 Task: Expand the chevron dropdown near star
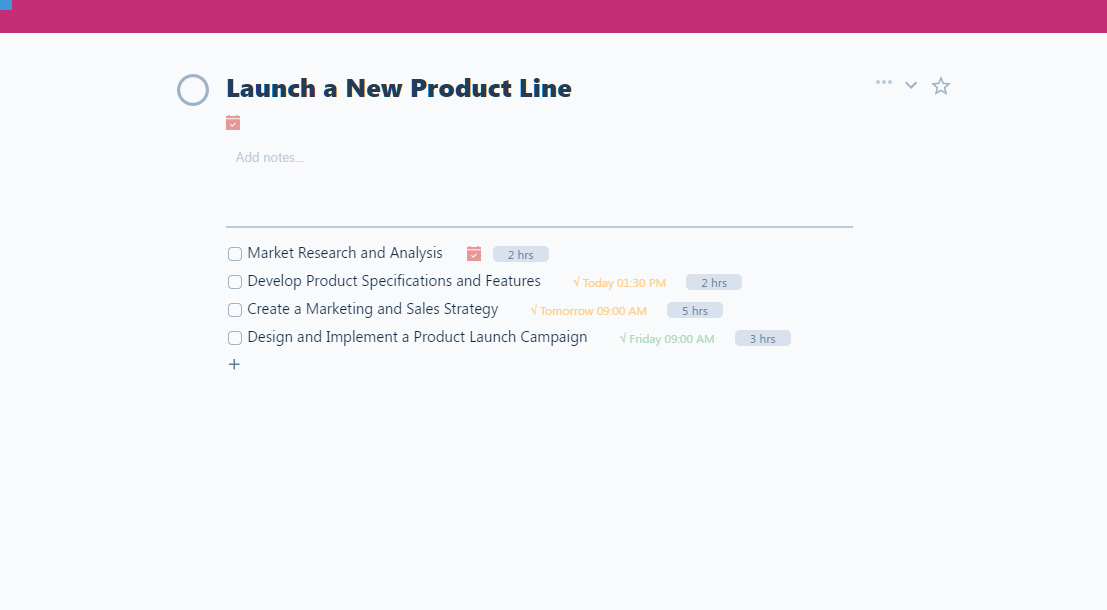[x=911, y=86]
